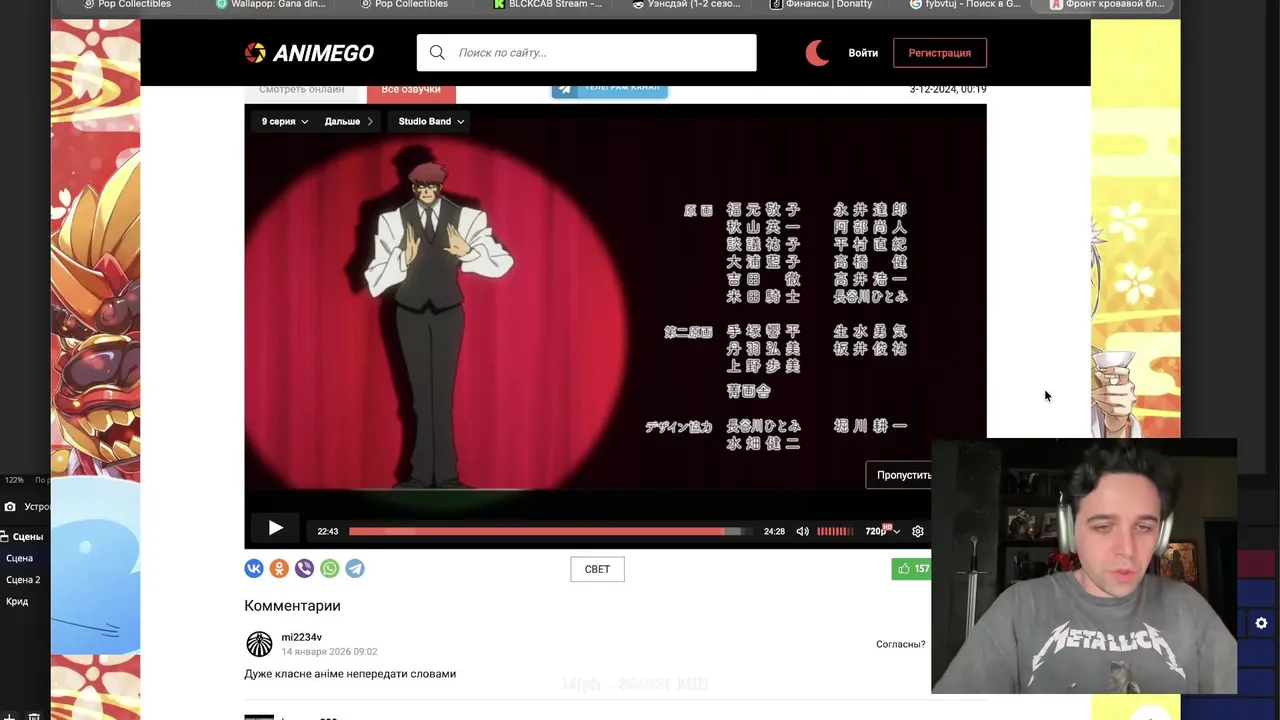Screen dimensions: 1280x720
Task: Open the 9 серия episode dropdown
Action: [285, 121]
